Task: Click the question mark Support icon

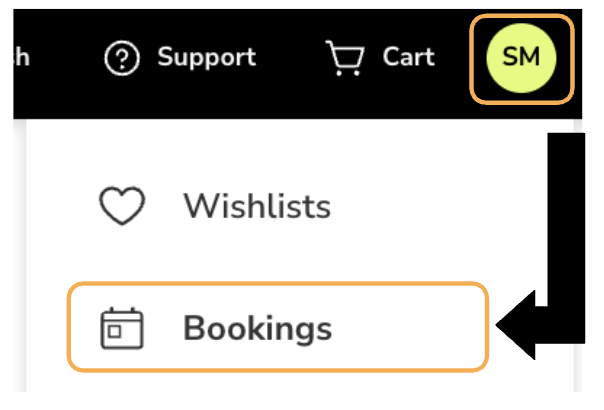Action: [122, 58]
